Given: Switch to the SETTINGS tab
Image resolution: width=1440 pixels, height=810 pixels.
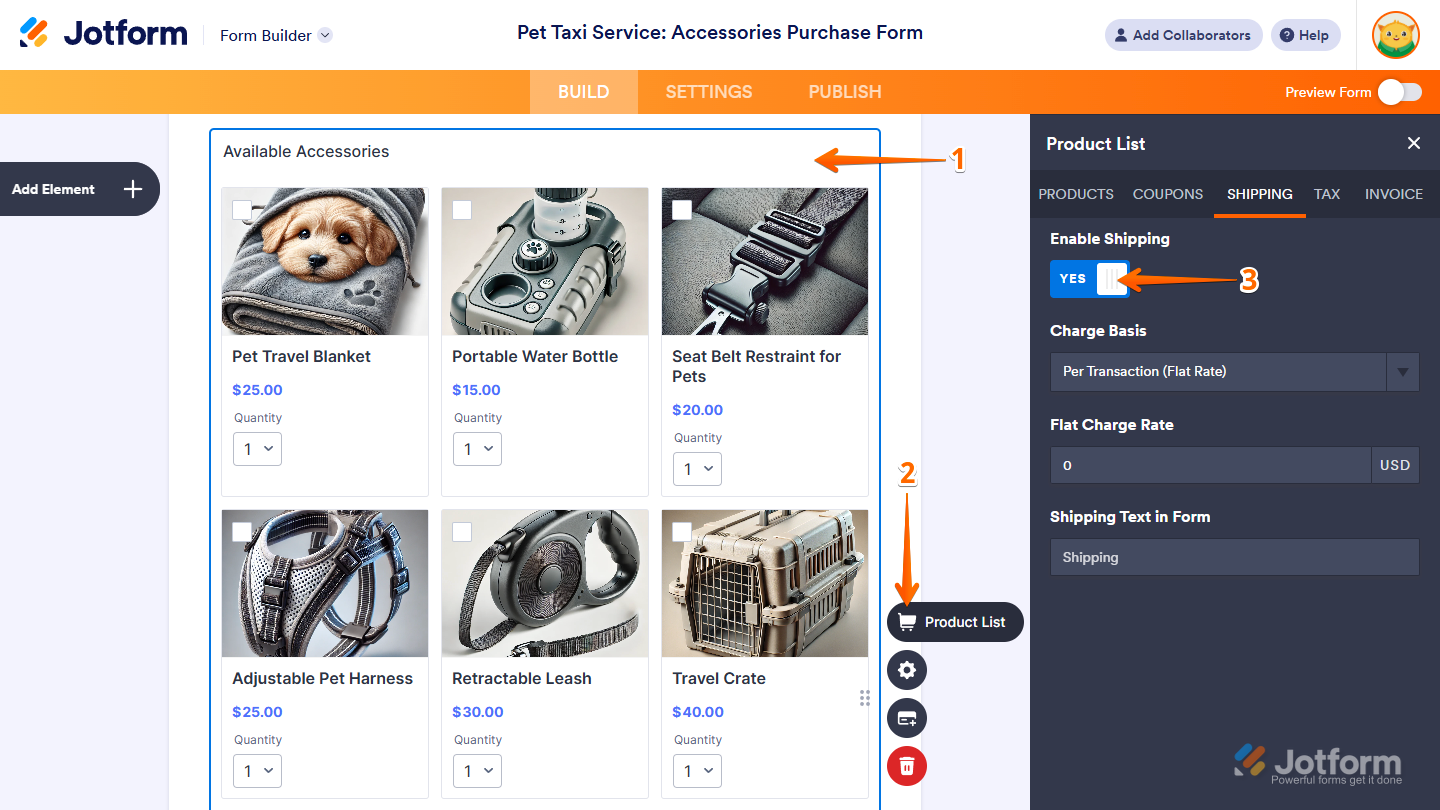Looking at the screenshot, I should [709, 92].
